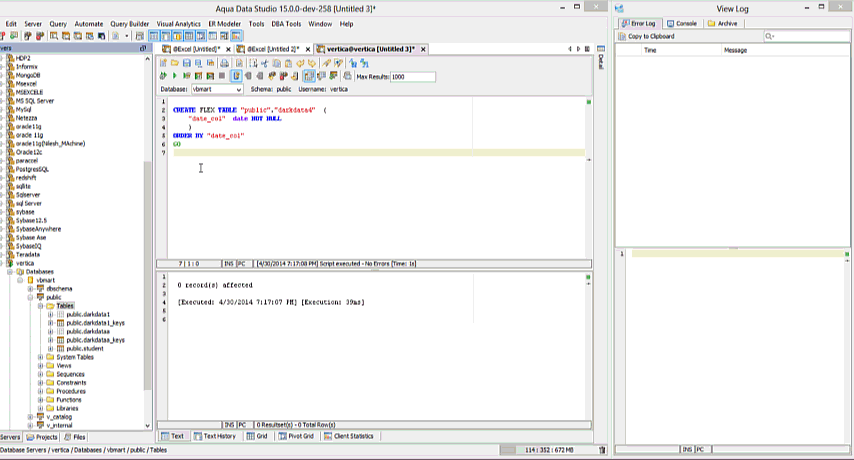Screen dimensions: 854x460
Task: Expand the v_catalog schema node
Action: coord(30,417)
